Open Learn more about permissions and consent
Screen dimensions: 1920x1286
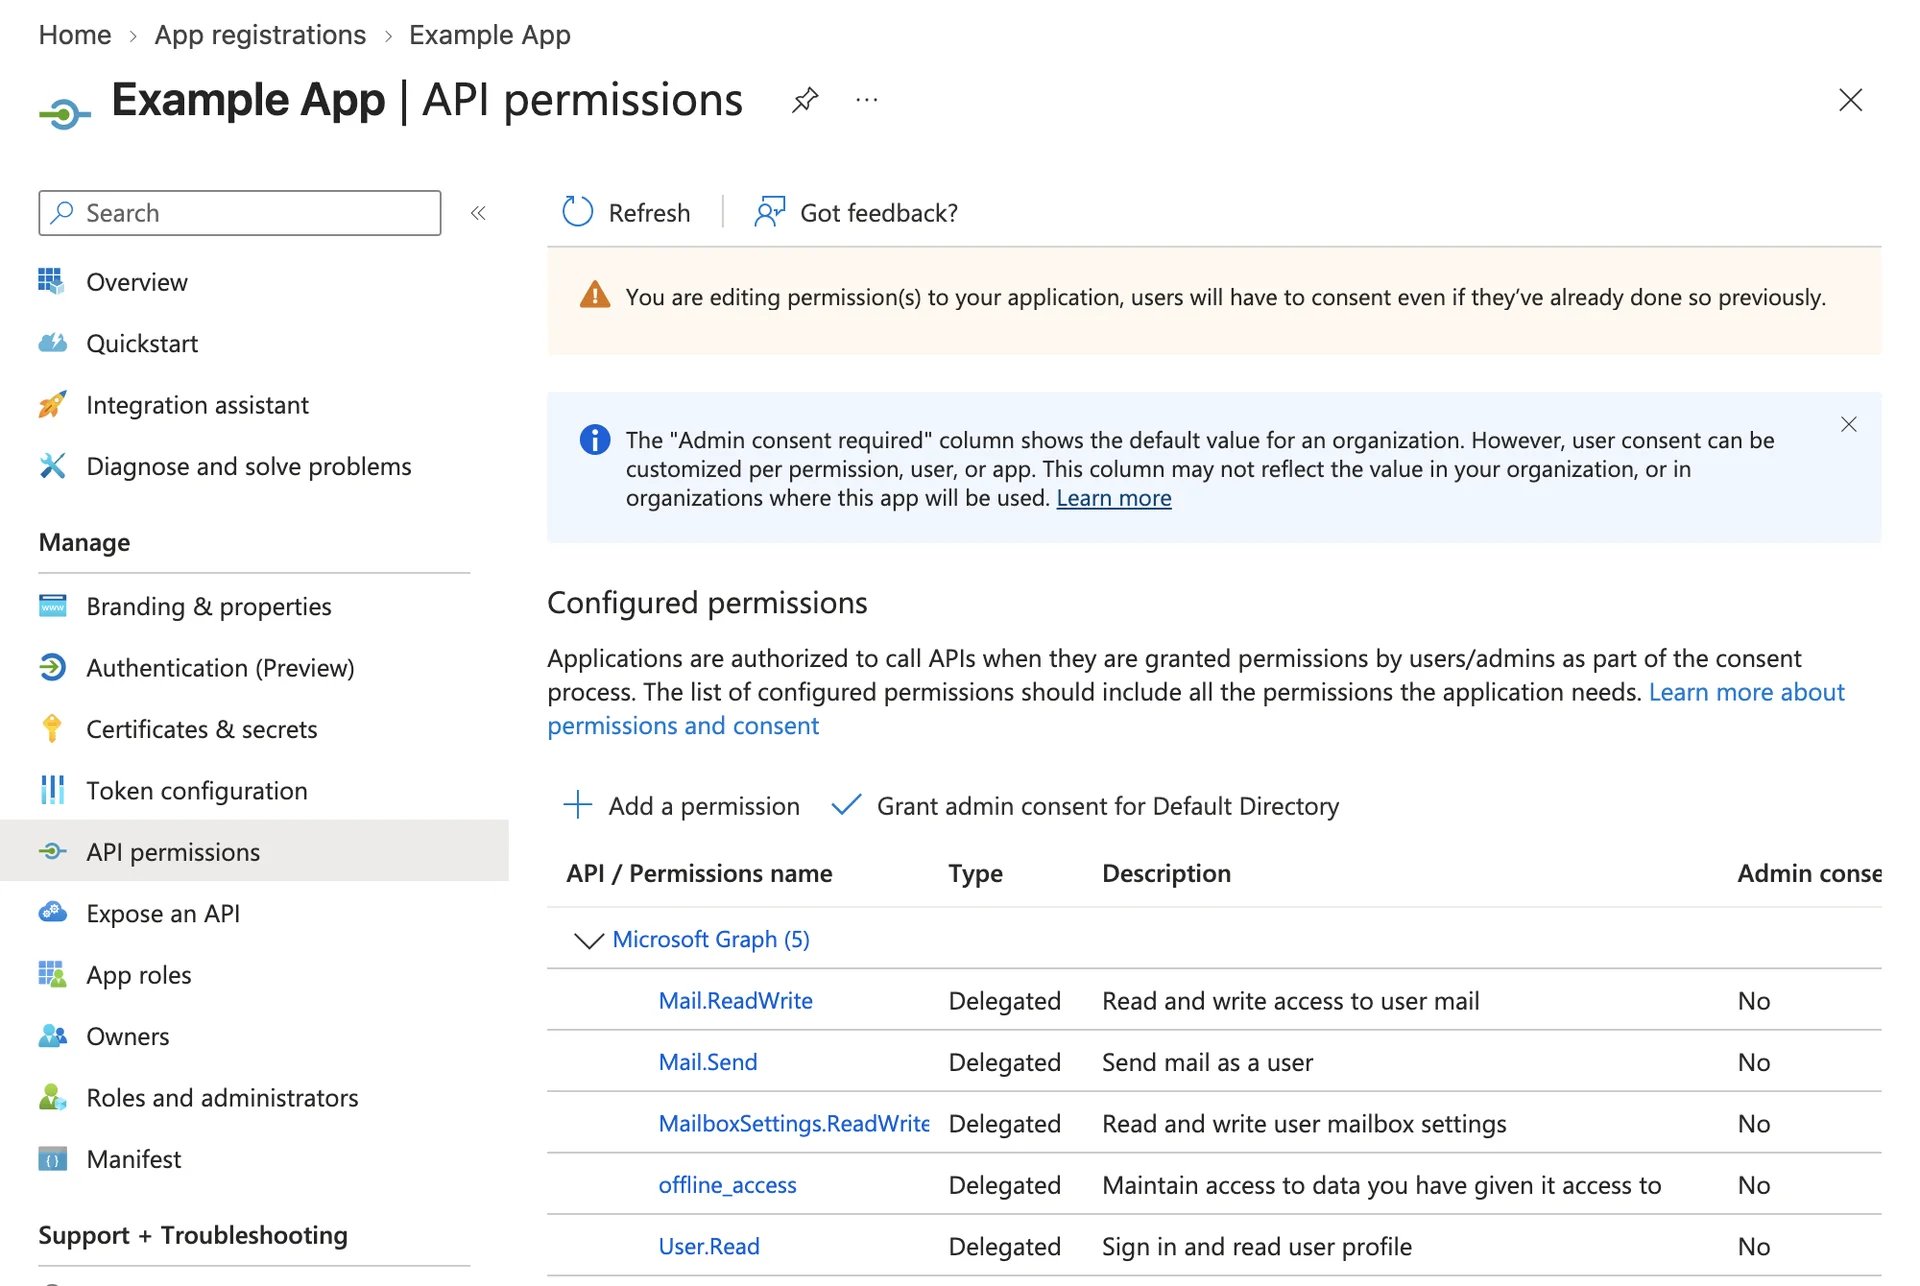(1196, 709)
